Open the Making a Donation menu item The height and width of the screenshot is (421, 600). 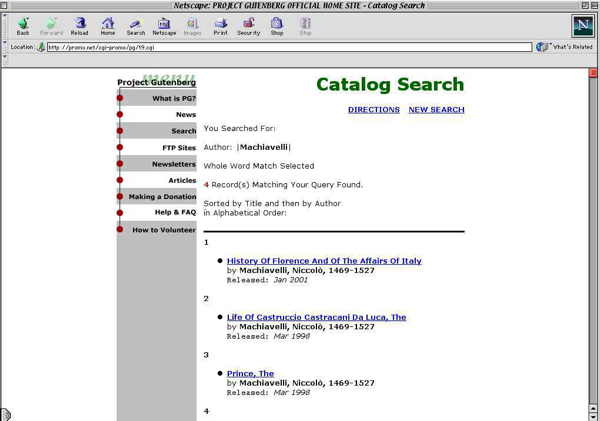pyautogui.click(x=162, y=197)
